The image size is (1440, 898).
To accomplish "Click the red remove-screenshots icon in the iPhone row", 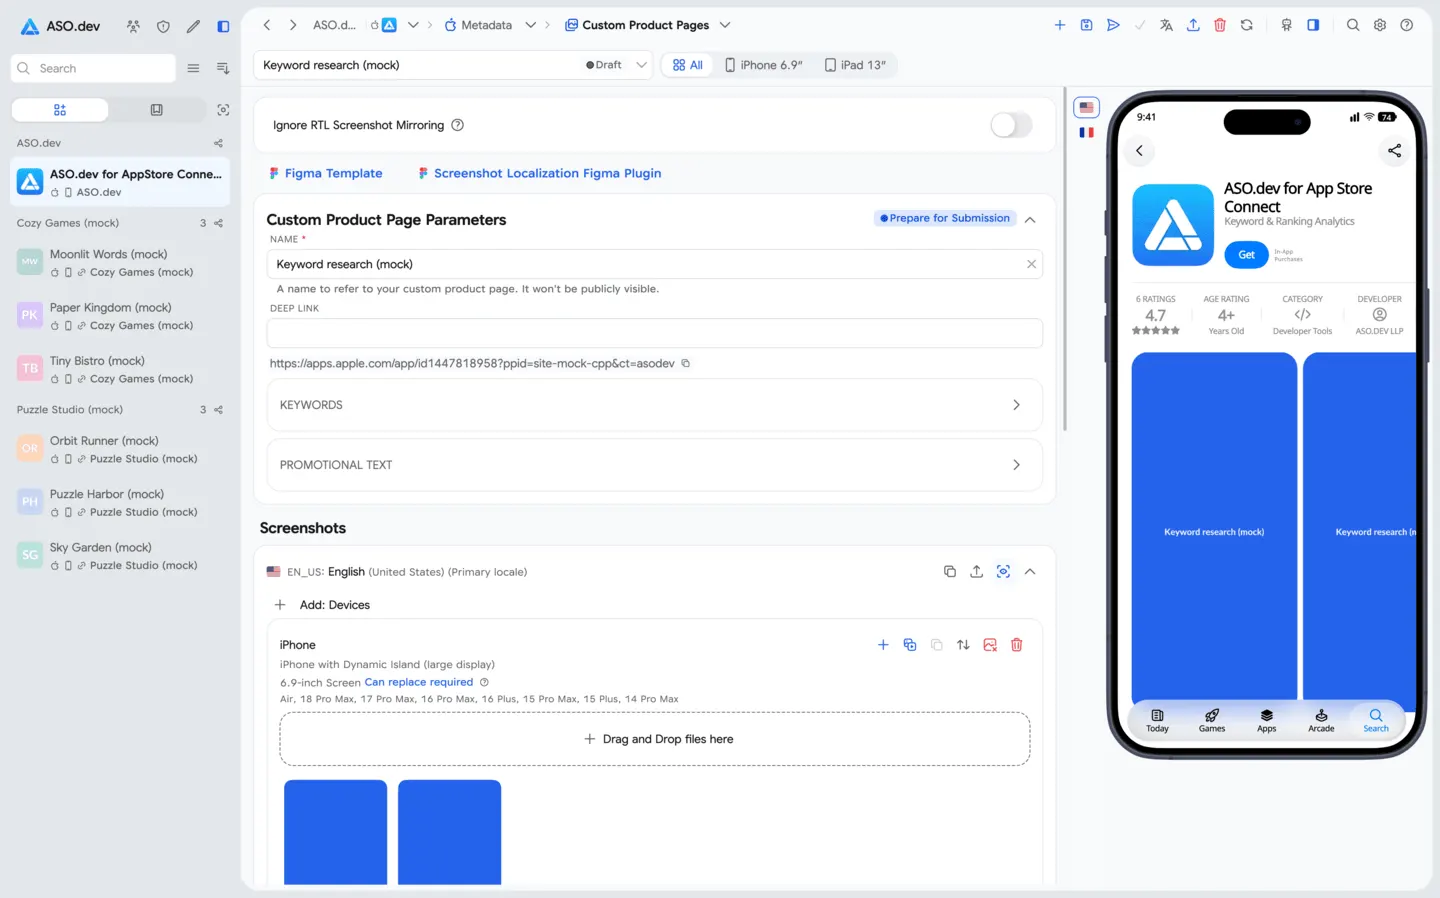I will point(990,645).
